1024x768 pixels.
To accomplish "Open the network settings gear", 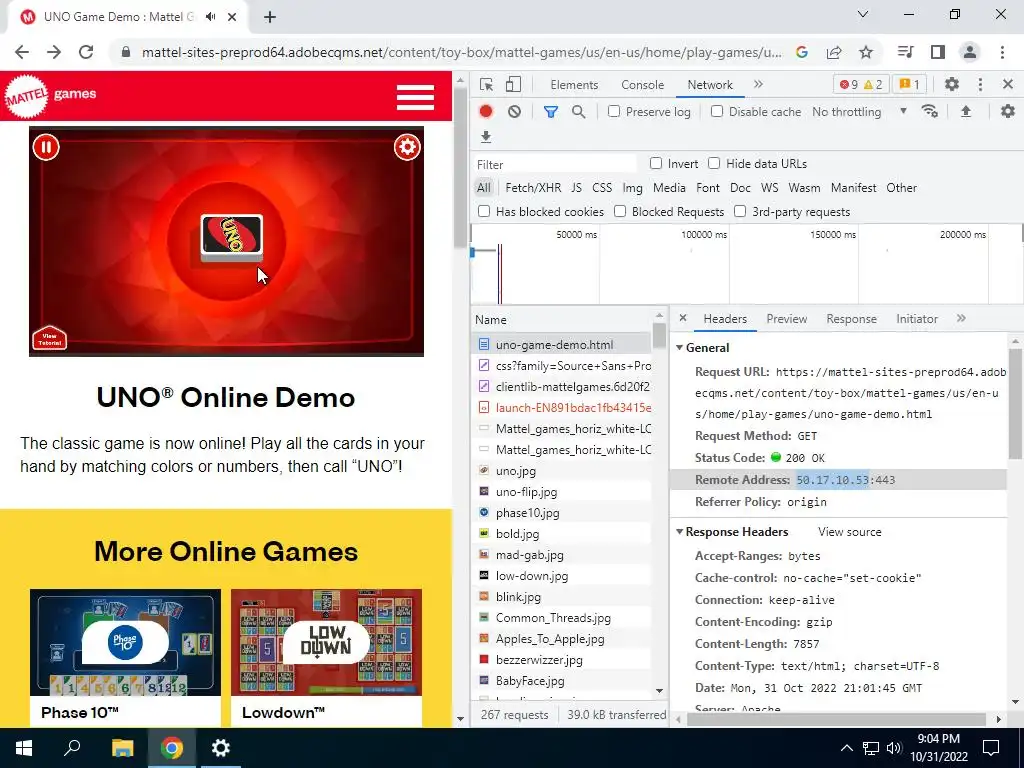I will pyautogui.click(x=1008, y=112).
